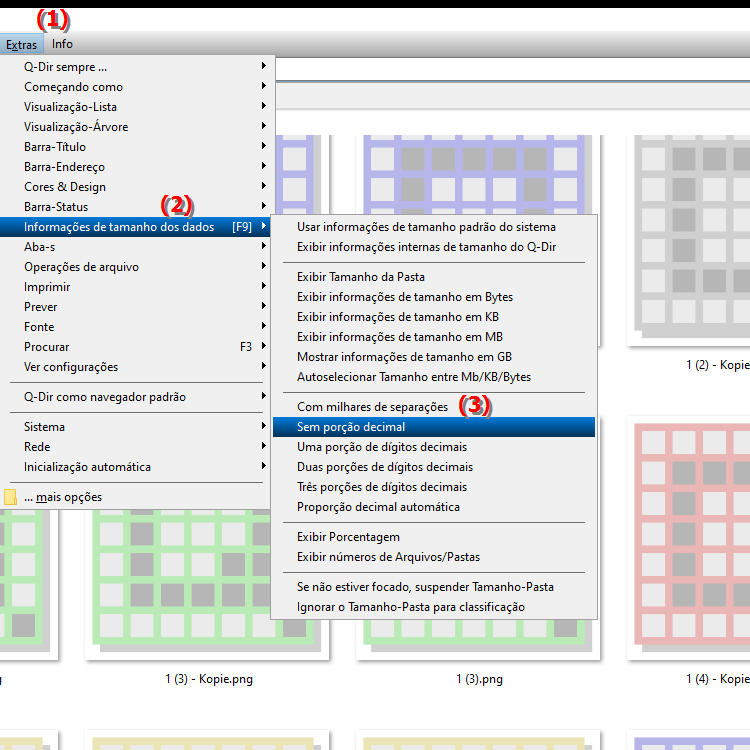Choose 'Usar informações de tamanho padrão do sistema'
The image size is (750, 750).
[434, 227]
